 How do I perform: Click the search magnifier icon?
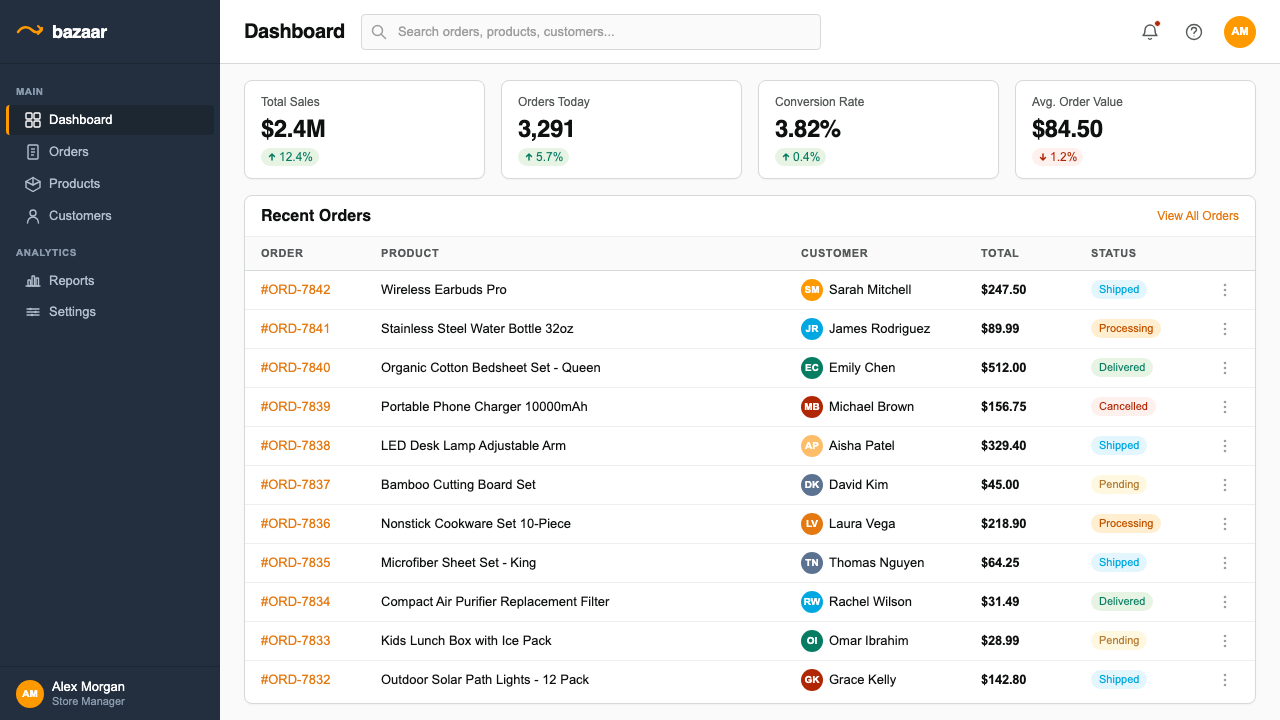tap(379, 32)
